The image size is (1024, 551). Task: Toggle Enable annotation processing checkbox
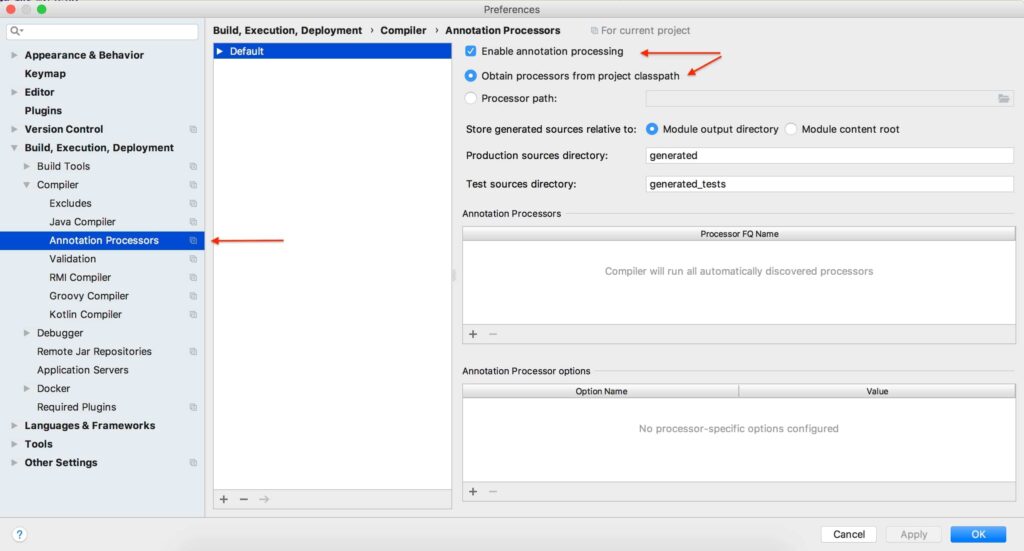pos(470,51)
